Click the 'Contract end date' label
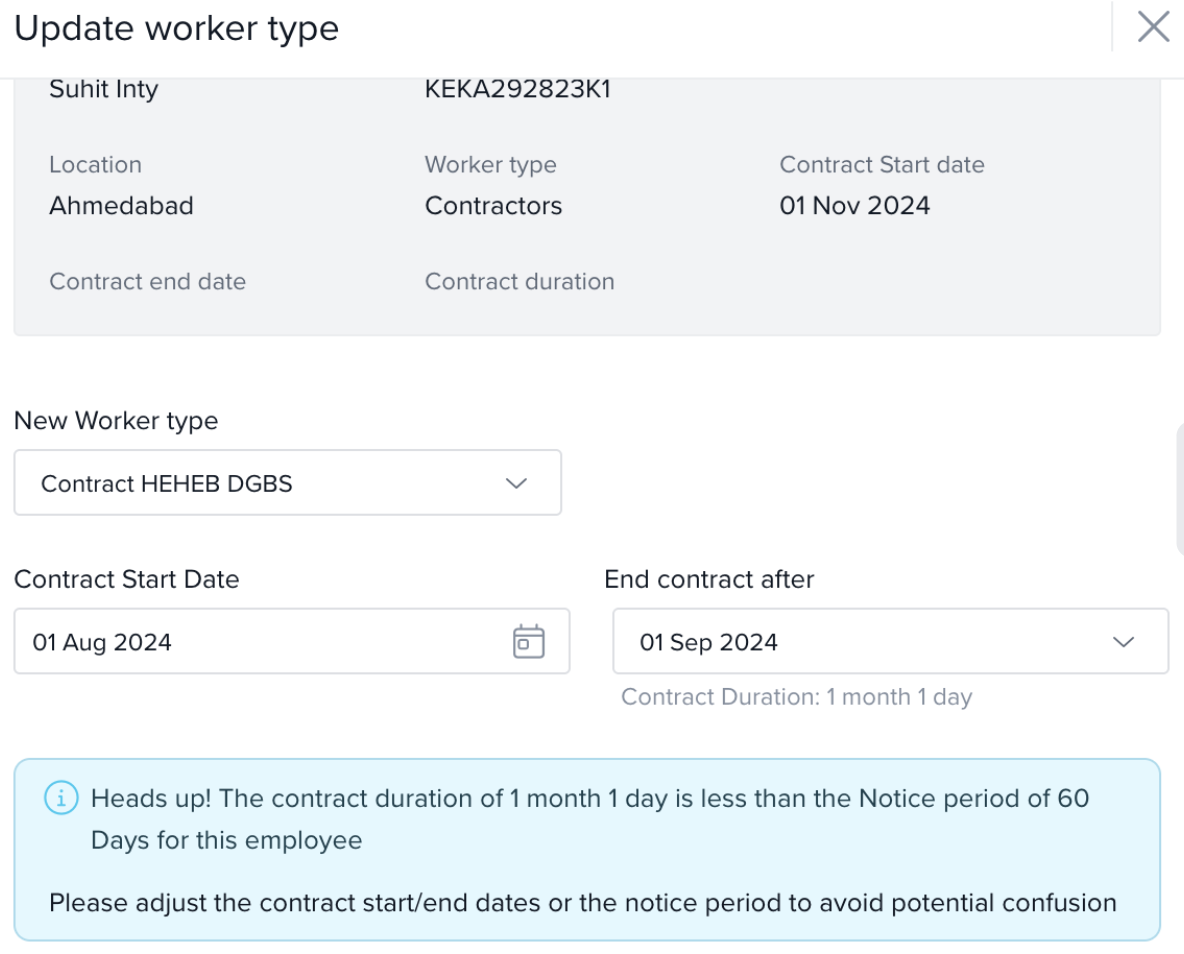This screenshot has width=1184, height=954. pos(147,282)
